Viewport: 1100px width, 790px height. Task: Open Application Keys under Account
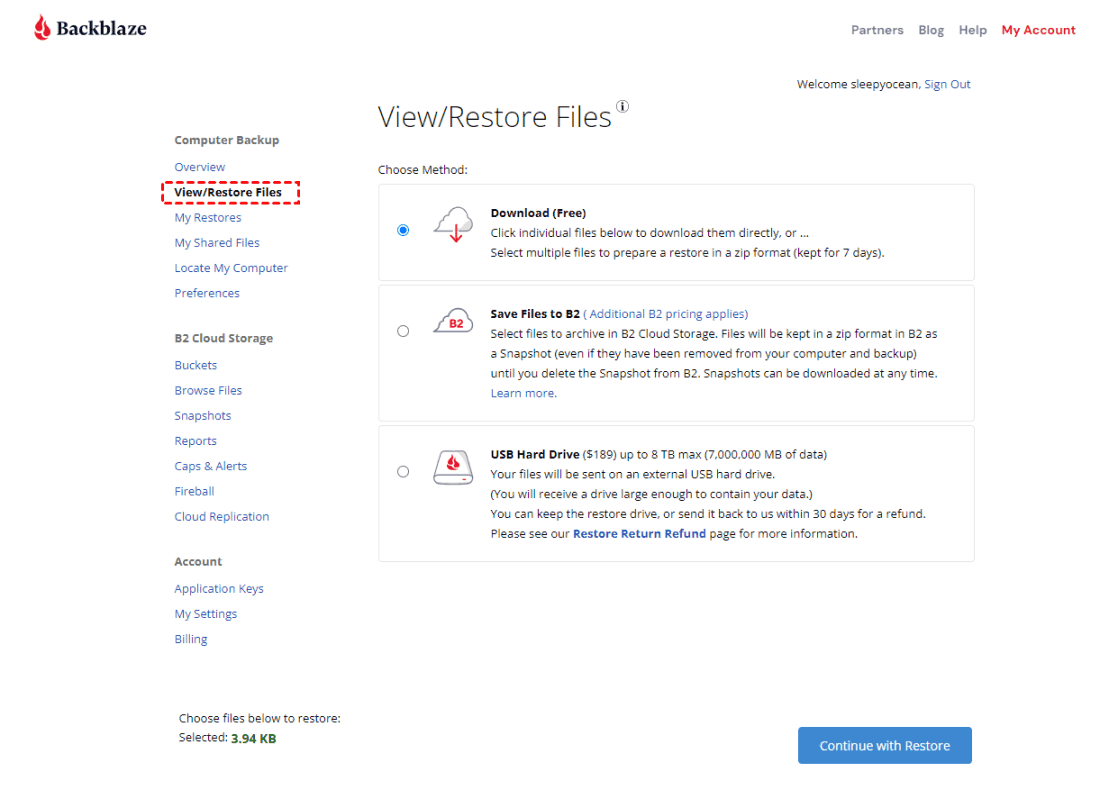219,589
